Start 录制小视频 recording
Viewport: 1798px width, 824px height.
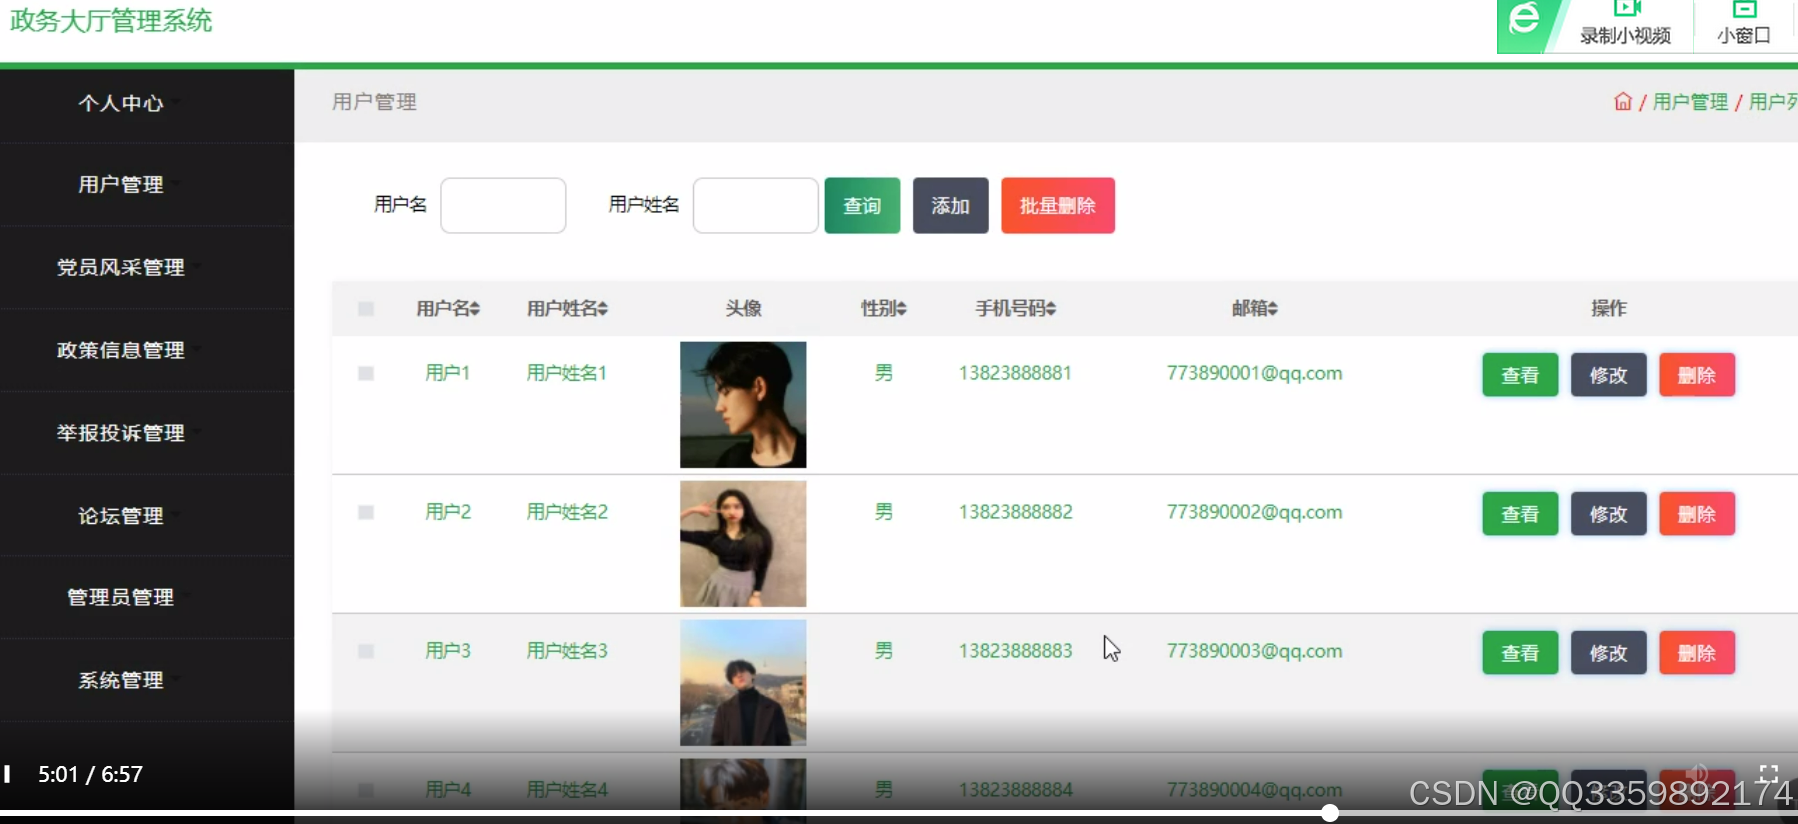tap(1625, 24)
